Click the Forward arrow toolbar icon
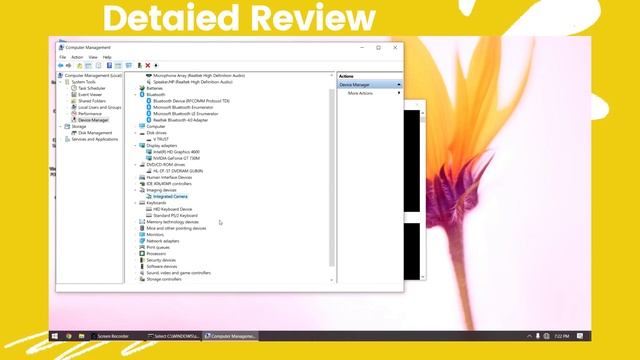The height and width of the screenshot is (360, 640). [x=69, y=65]
